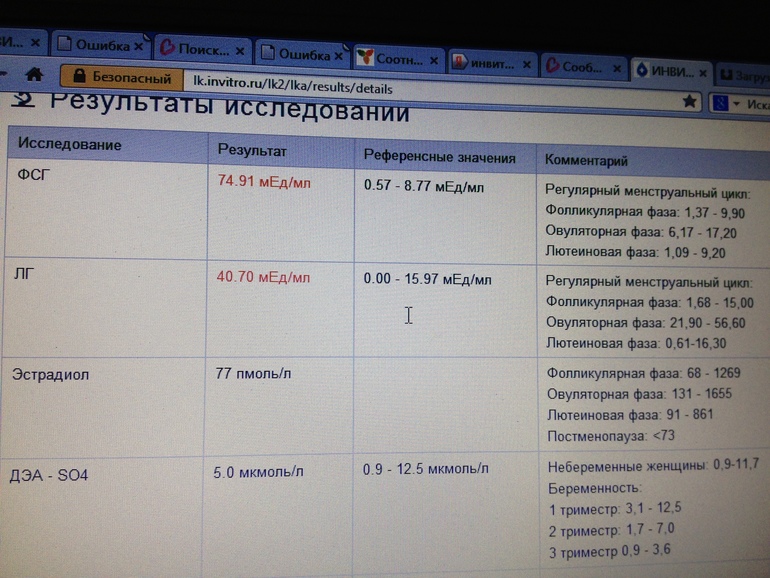Close the Поиск tab

coord(240,51)
